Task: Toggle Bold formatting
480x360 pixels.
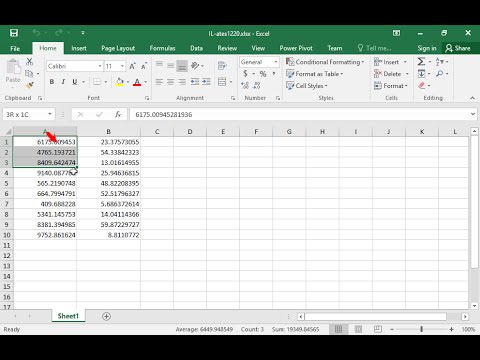Action: pos(52,82)
